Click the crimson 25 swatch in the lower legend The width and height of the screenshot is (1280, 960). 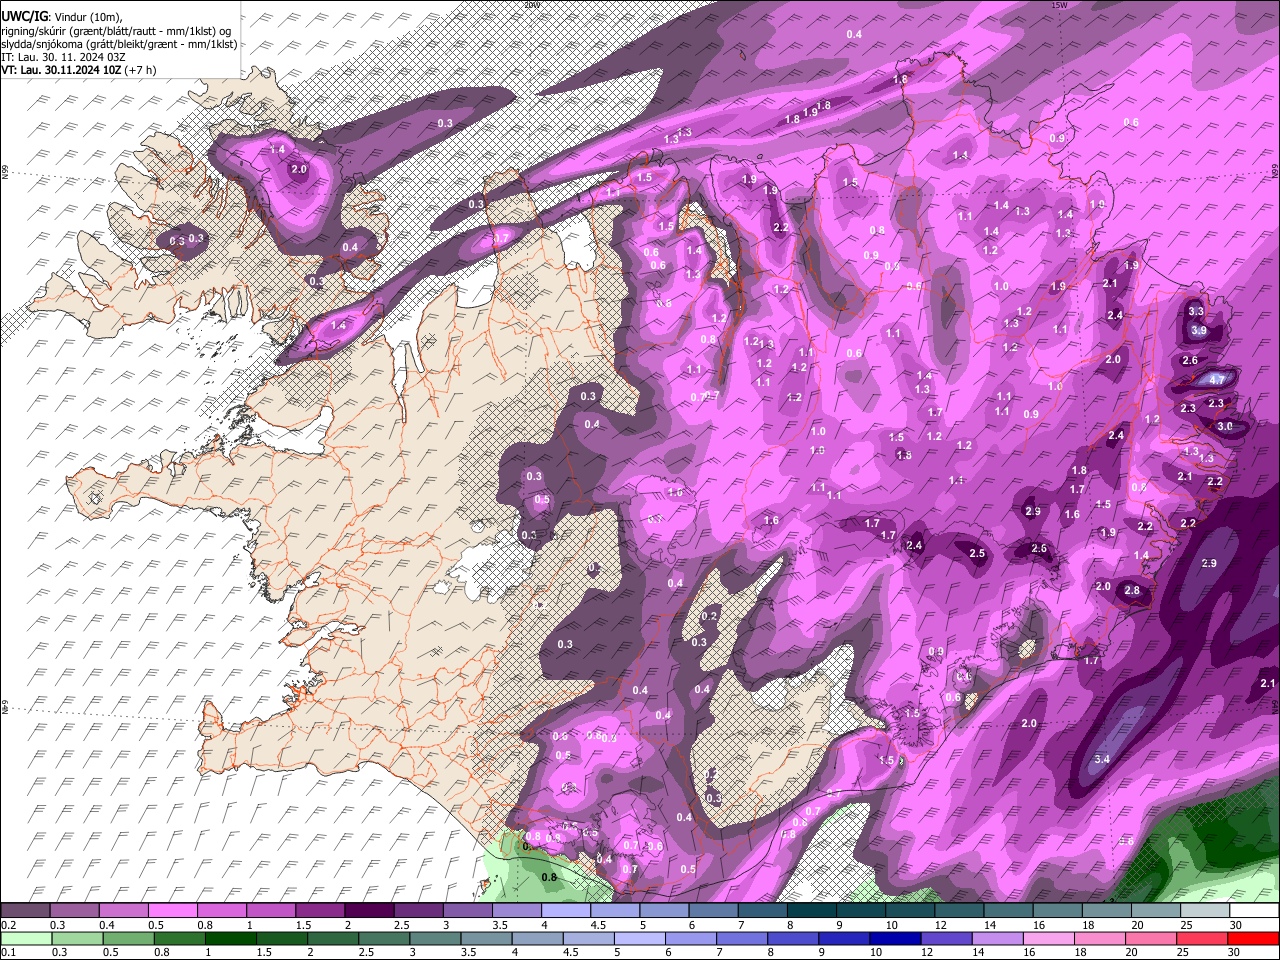1200,938
